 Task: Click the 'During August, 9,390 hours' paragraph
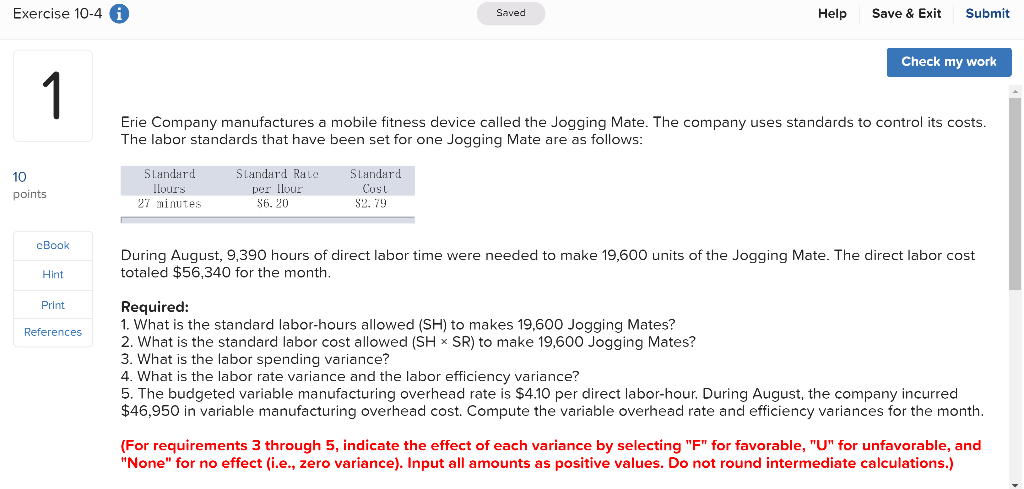[548, 264]
